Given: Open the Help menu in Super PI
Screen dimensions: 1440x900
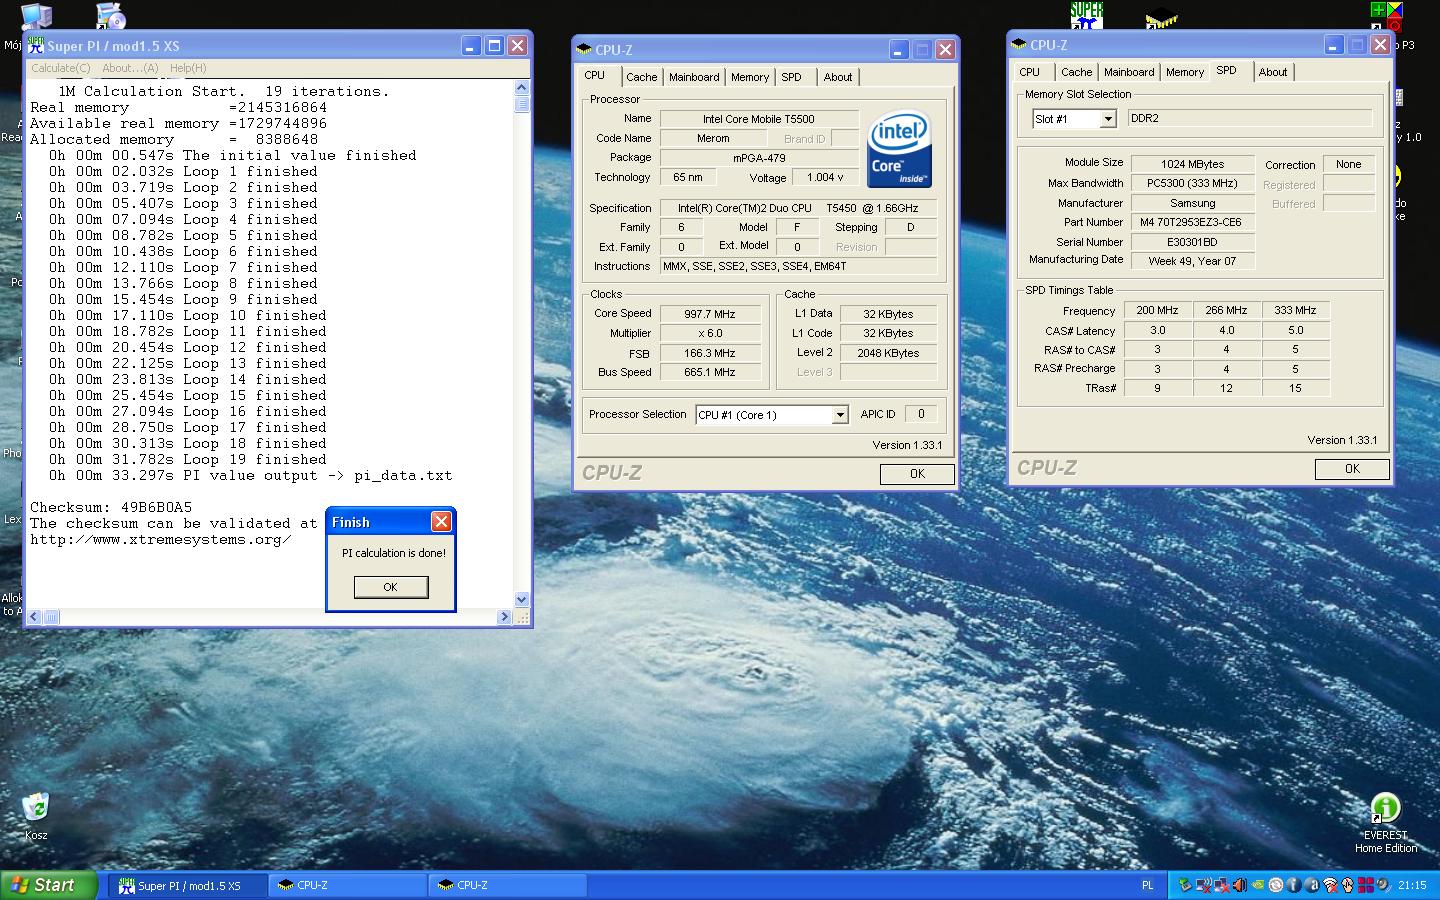Looking at the screenshot, I should (x=188, y=68).
